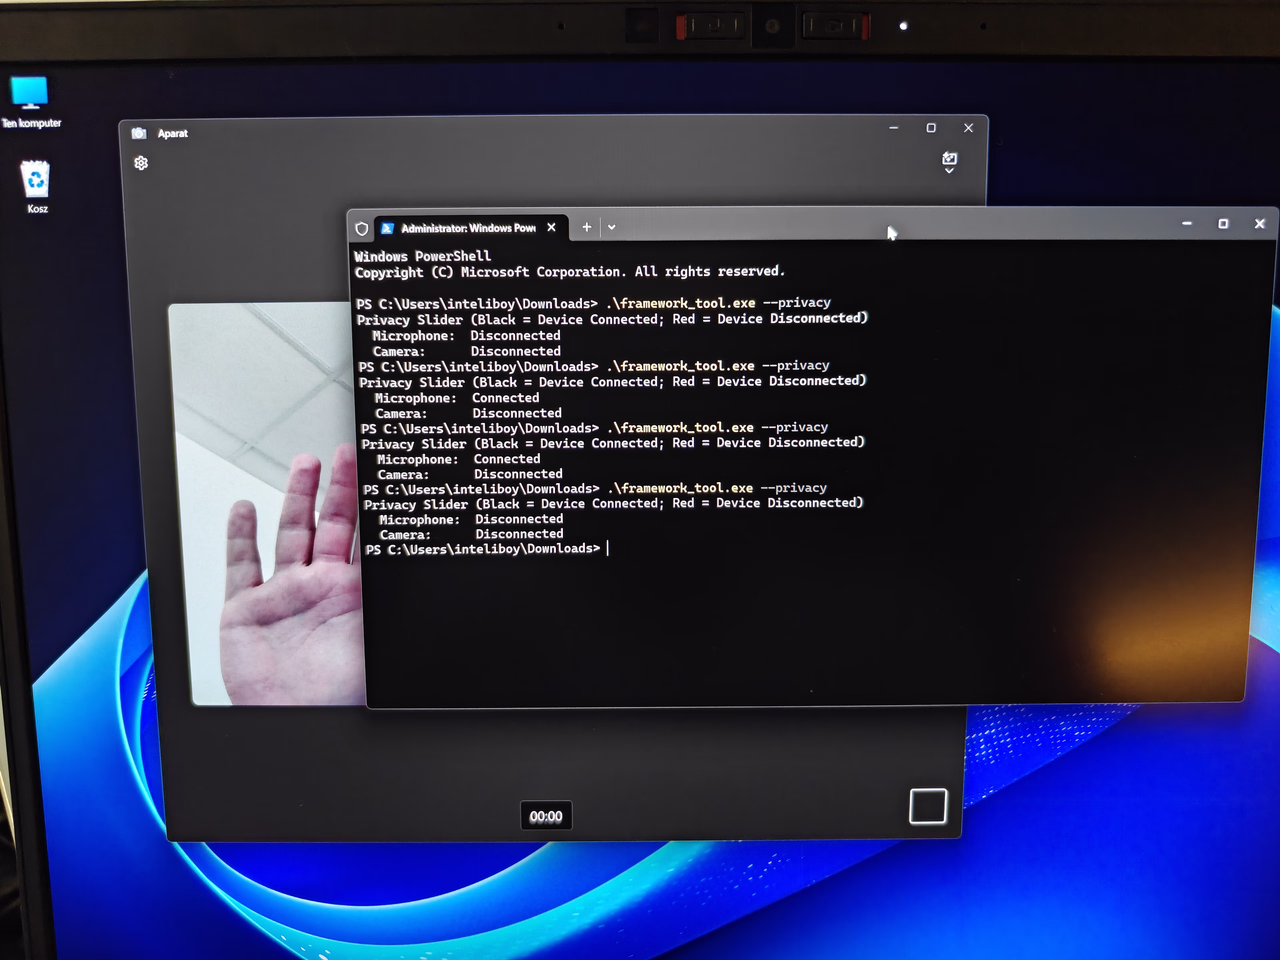The height and width of the screenshot is (960, 1280).
Task: Click the camera app icon in Aparat title bar
Action: tap(139, 133)
